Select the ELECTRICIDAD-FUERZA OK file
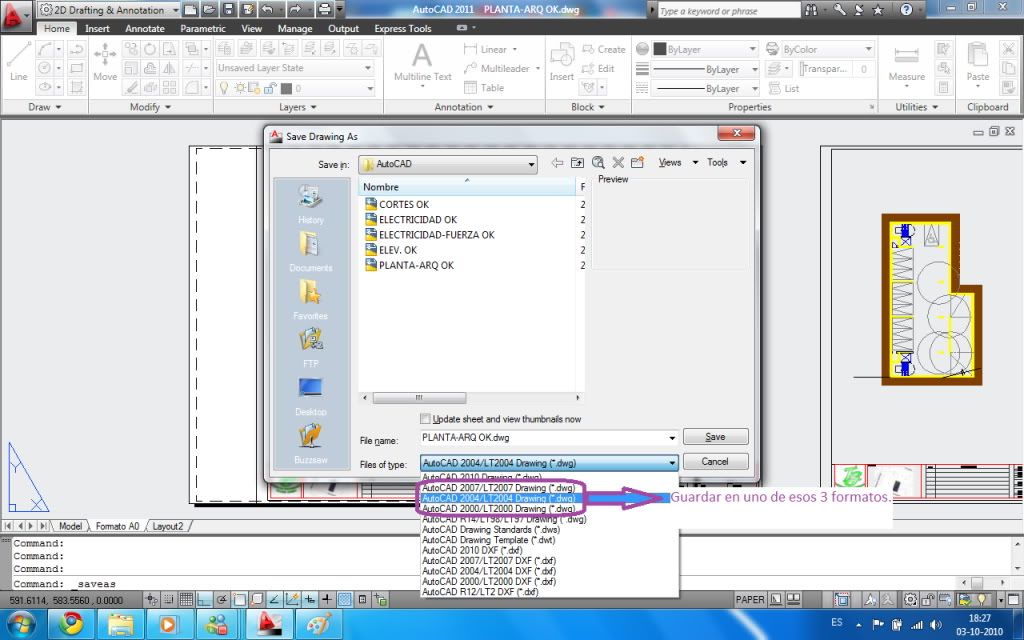Image resolution: width=1024 pixels, height=640 pixels. [x=430, y=235]
